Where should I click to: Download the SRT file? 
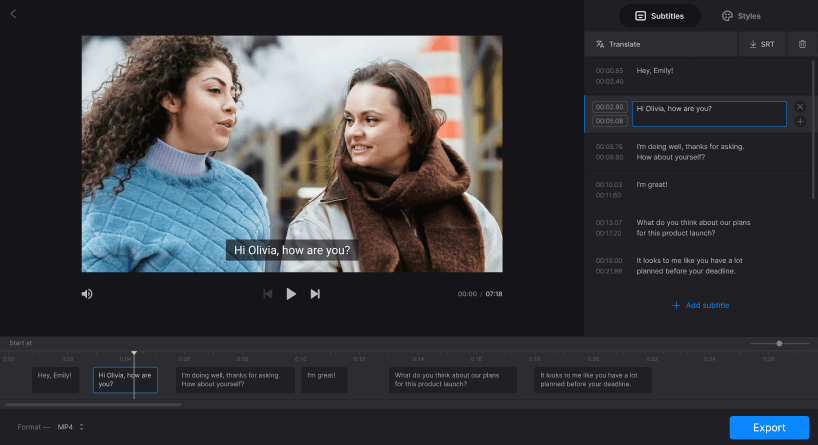(x=761, y=44)
